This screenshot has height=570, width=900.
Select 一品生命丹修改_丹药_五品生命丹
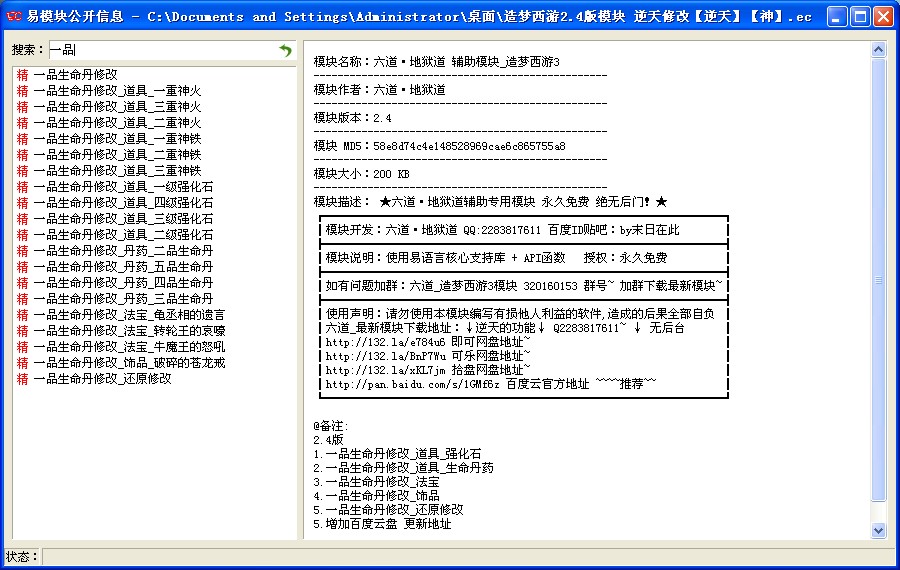pos(123,267)
